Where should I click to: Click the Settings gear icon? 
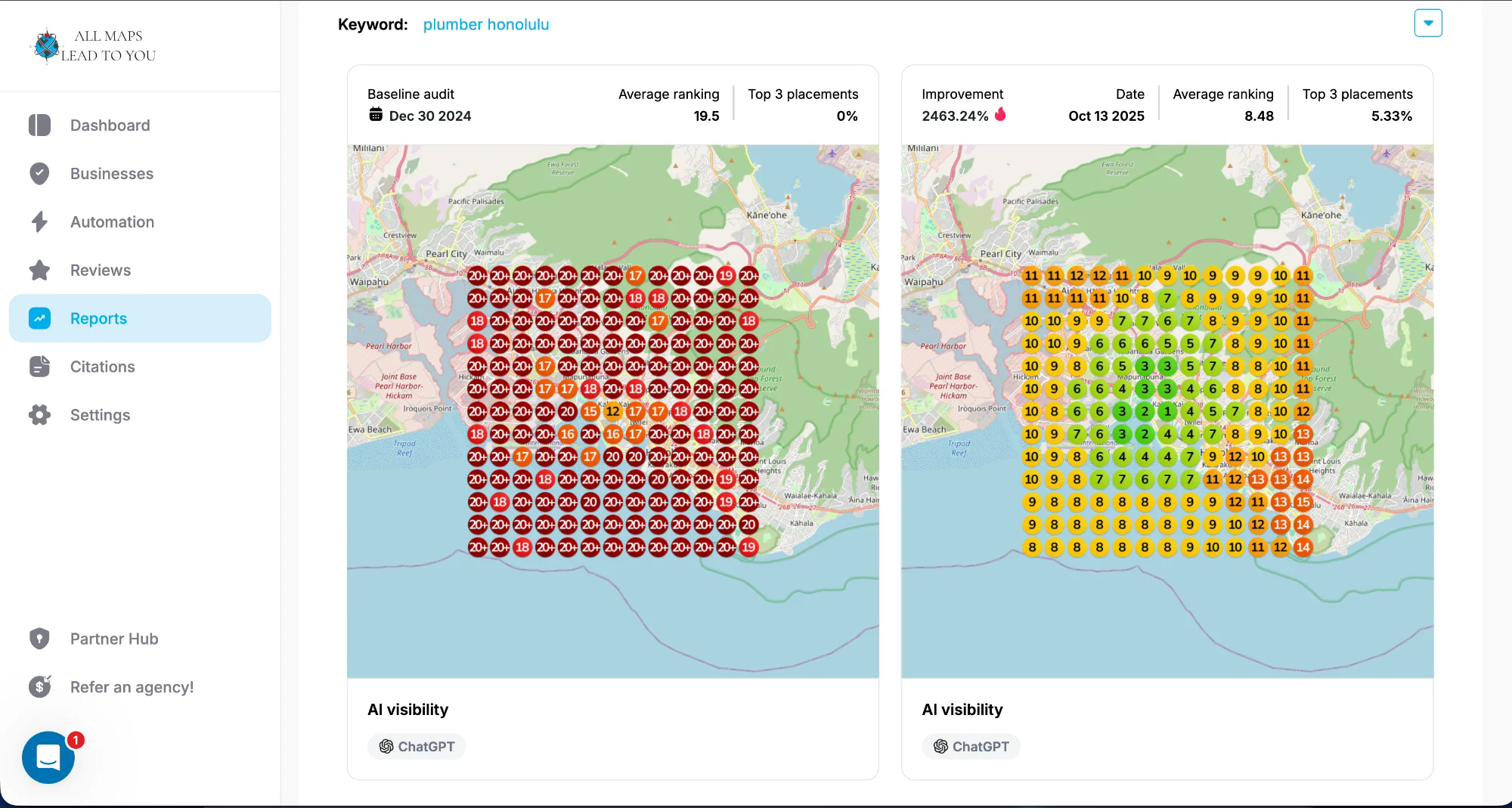pyautogui.click(x=39, y=415)
